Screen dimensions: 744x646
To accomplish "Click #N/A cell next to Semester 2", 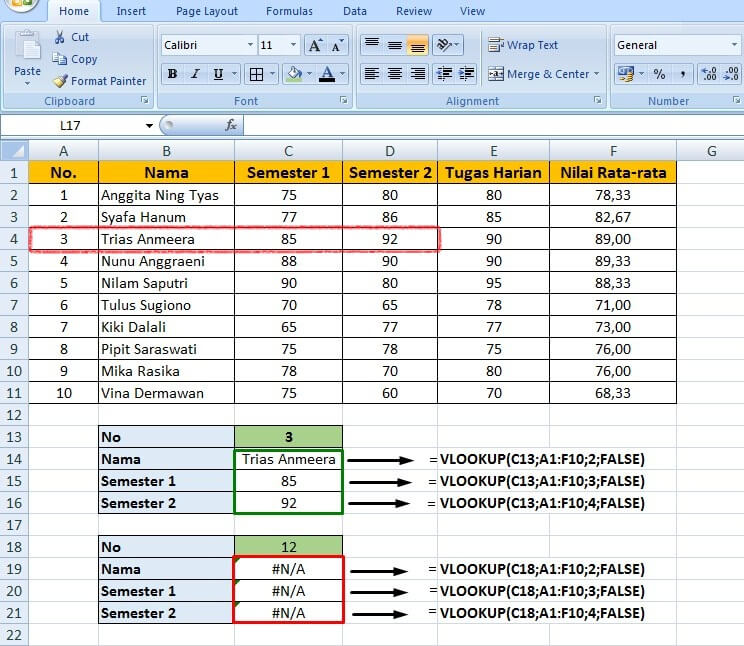I will point(288,613).
